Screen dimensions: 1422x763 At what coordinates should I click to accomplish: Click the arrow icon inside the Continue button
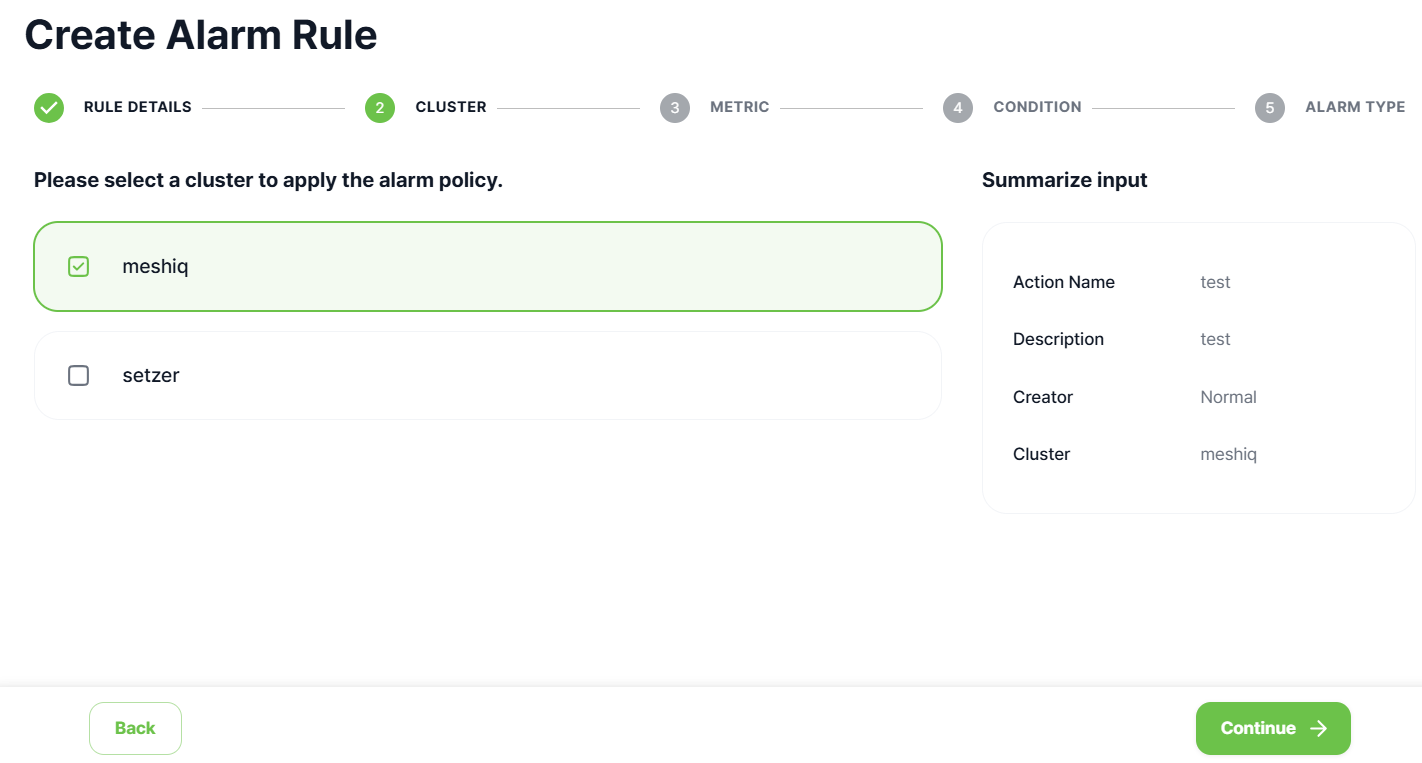pos(1318,728)
